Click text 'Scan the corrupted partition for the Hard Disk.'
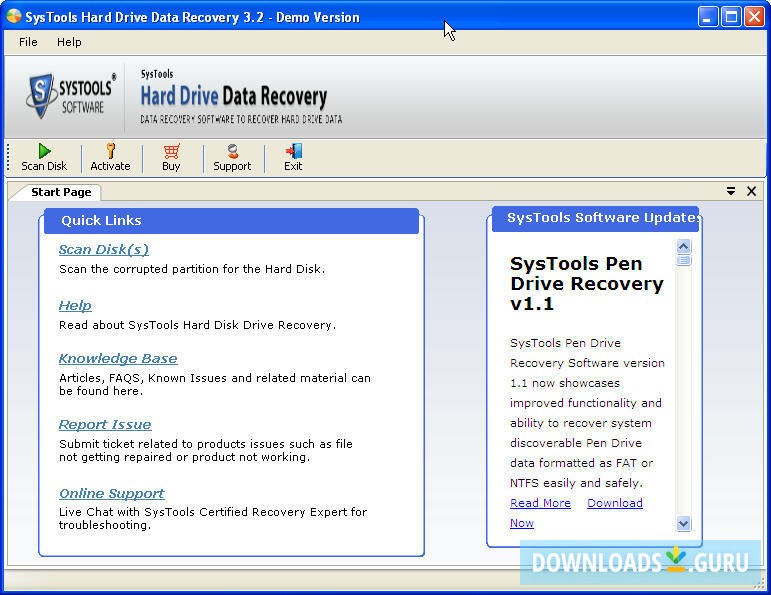The width and height of the screenshot is (771, 595). click(192, 269)
